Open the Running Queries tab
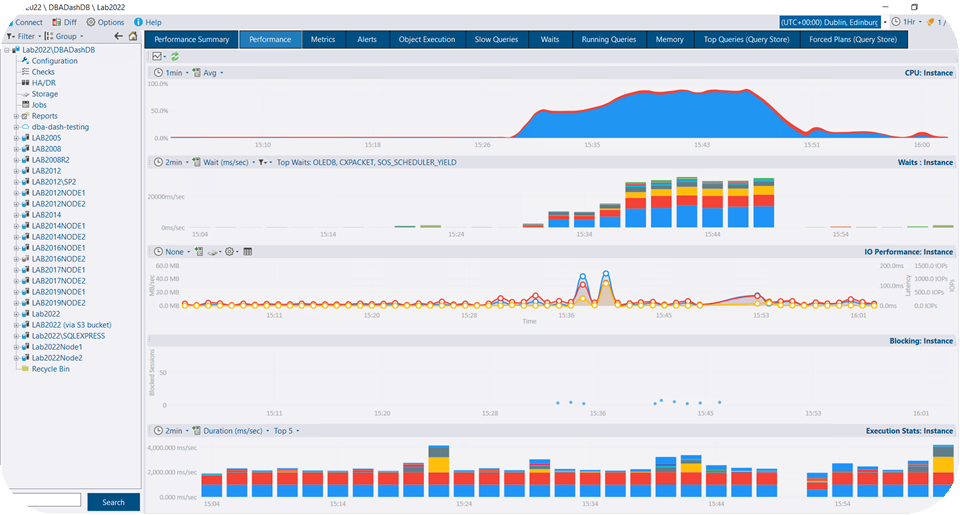960x515 pixels. tap(609, 39)
